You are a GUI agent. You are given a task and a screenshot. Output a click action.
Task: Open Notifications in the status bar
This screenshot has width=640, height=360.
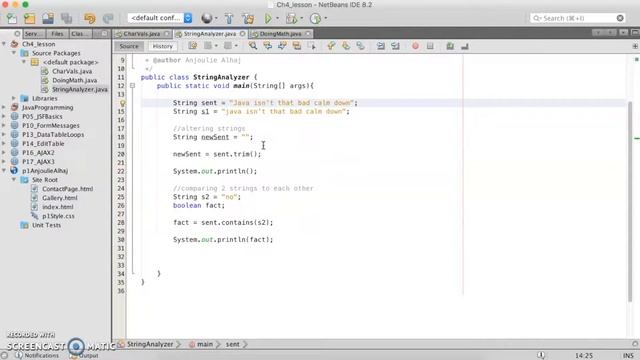click(x=37, y=356)
